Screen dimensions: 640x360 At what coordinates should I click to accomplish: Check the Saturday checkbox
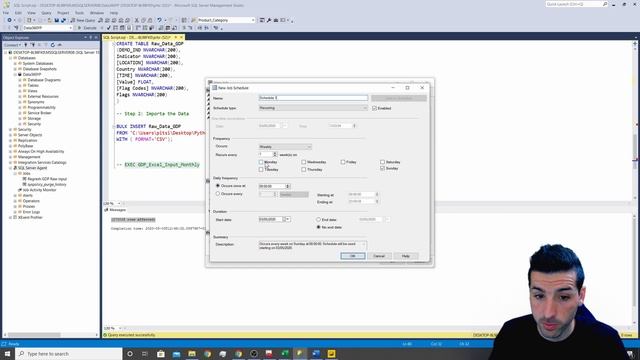coord(382,162)
